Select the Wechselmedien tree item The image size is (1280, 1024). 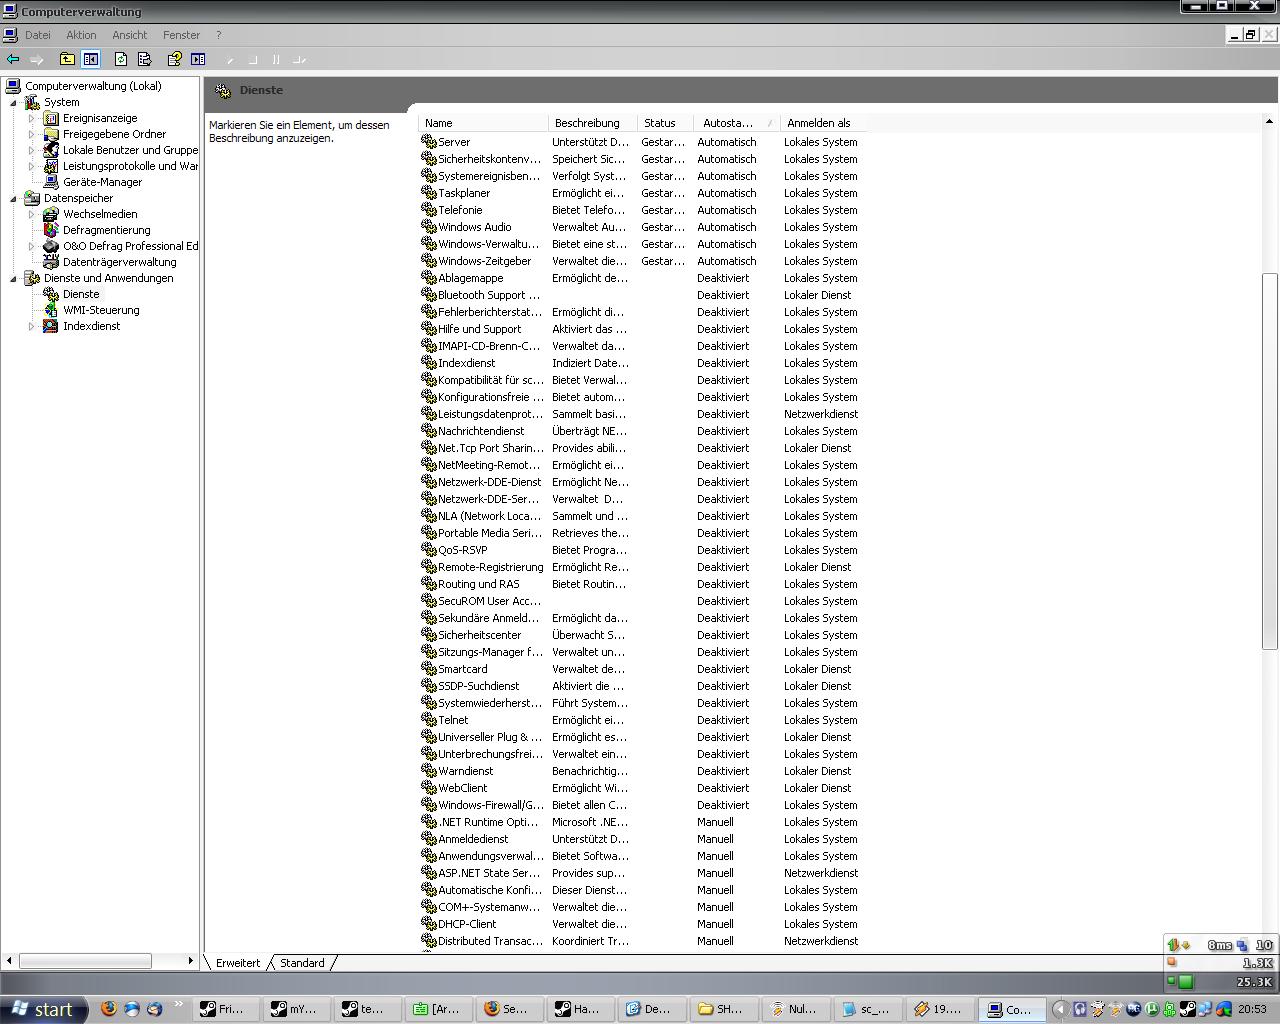[x=100, y=214]
